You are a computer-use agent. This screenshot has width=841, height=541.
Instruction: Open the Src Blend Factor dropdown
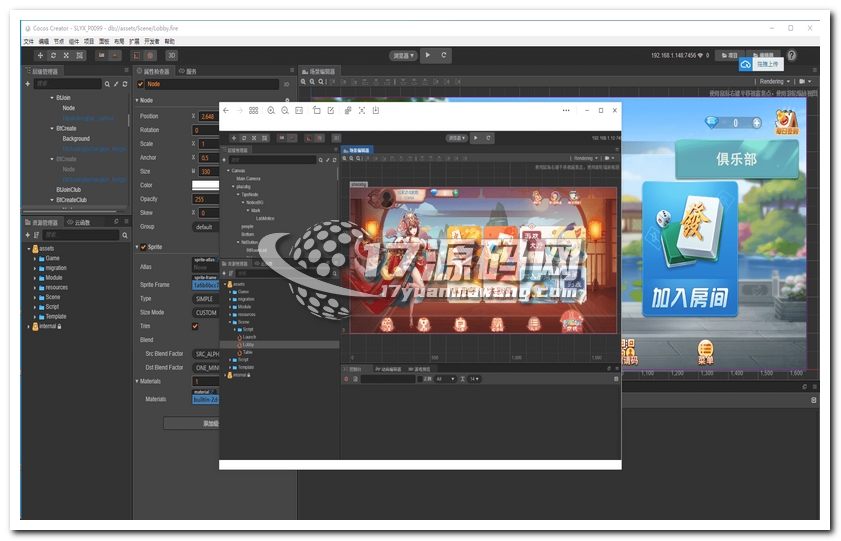point(205,354)
